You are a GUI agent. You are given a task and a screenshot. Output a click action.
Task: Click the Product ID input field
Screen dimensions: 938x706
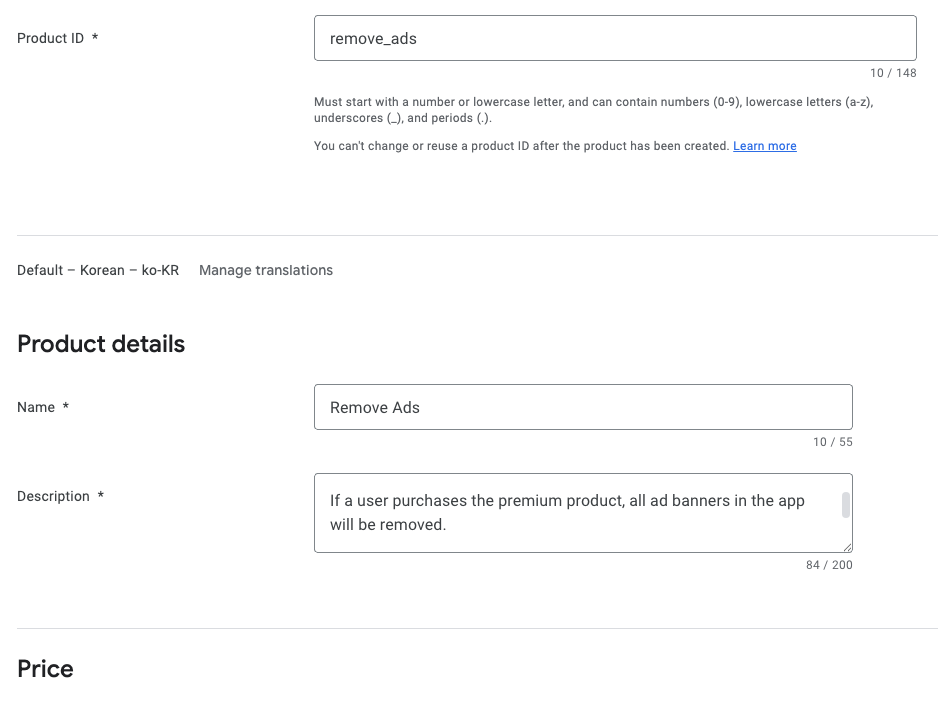tap(614, 38)
